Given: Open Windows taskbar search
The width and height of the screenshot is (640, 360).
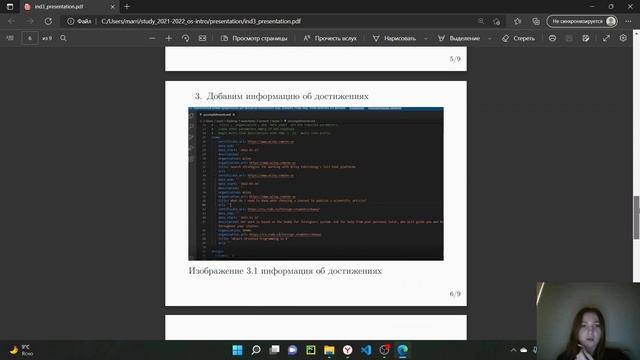Looking at the screenshot, I should point(256,350).
